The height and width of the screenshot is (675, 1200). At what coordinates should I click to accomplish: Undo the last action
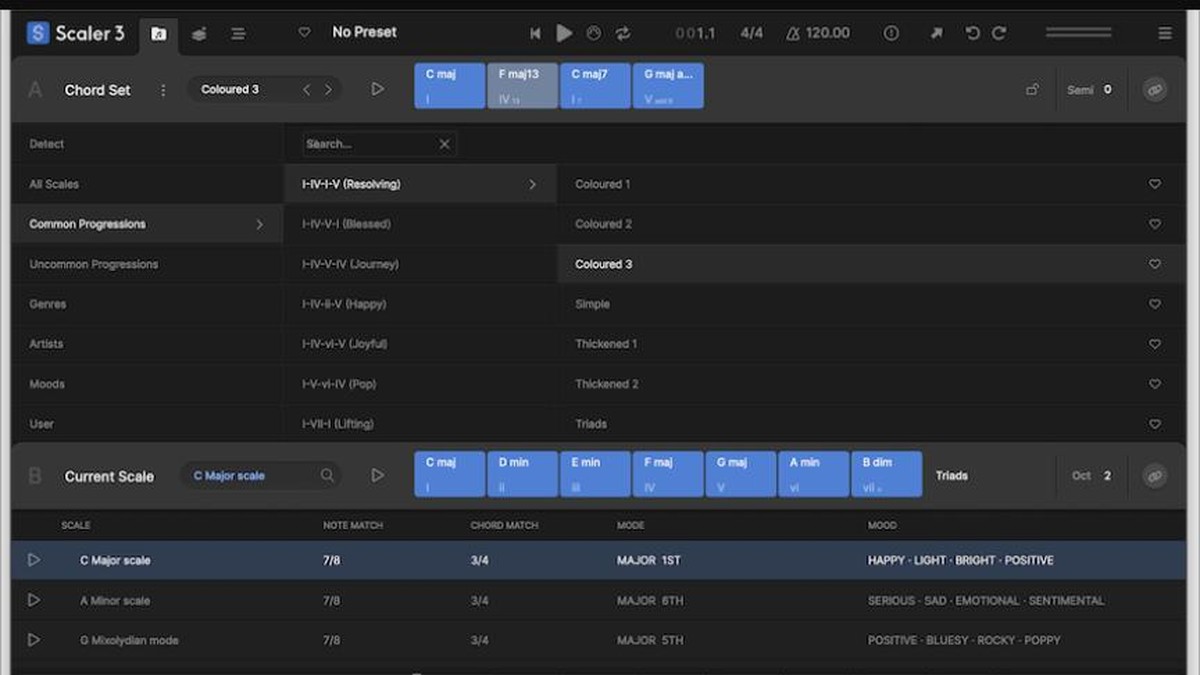pyautogui.click(x=972, y=33)
